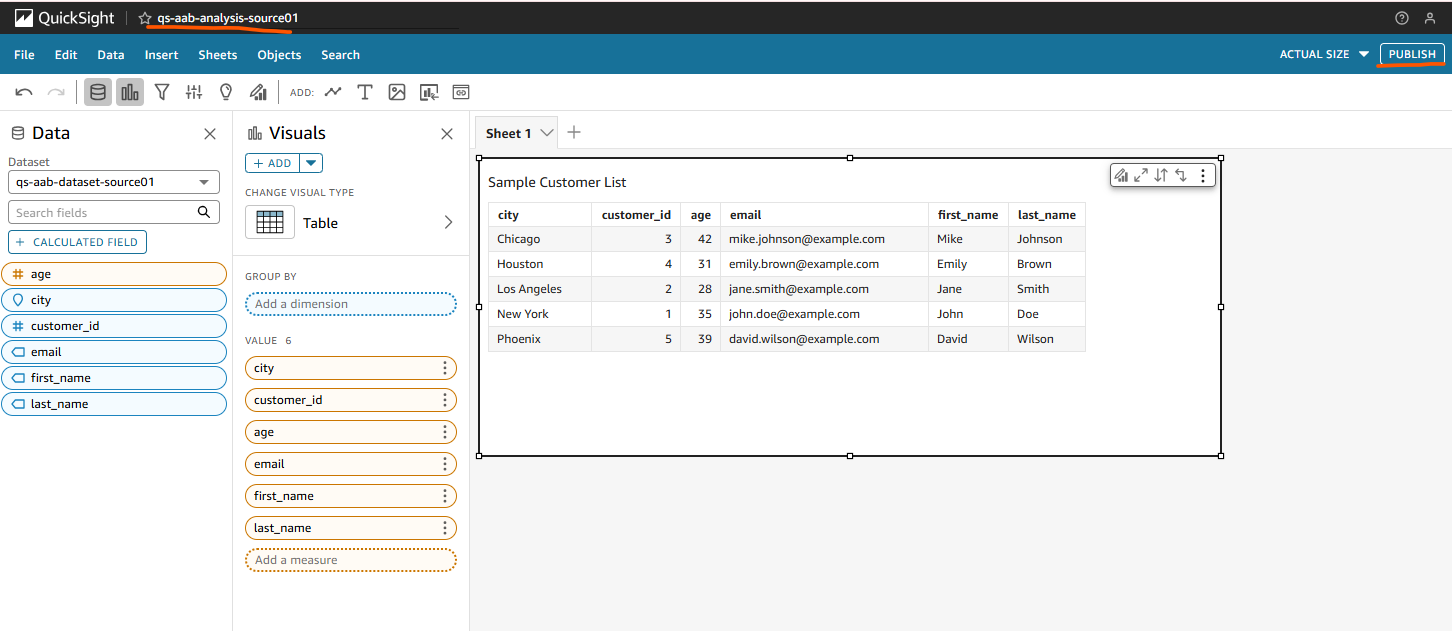Click the CALCULATED FIELD button
The height and width of the screenshot is (631, 1452).
78,242
